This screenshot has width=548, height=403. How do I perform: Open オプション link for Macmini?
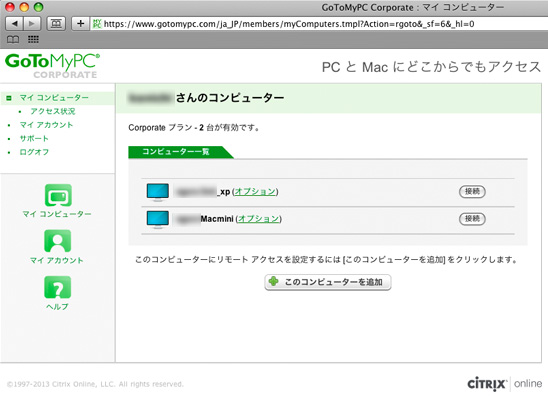tap(259, 219)
